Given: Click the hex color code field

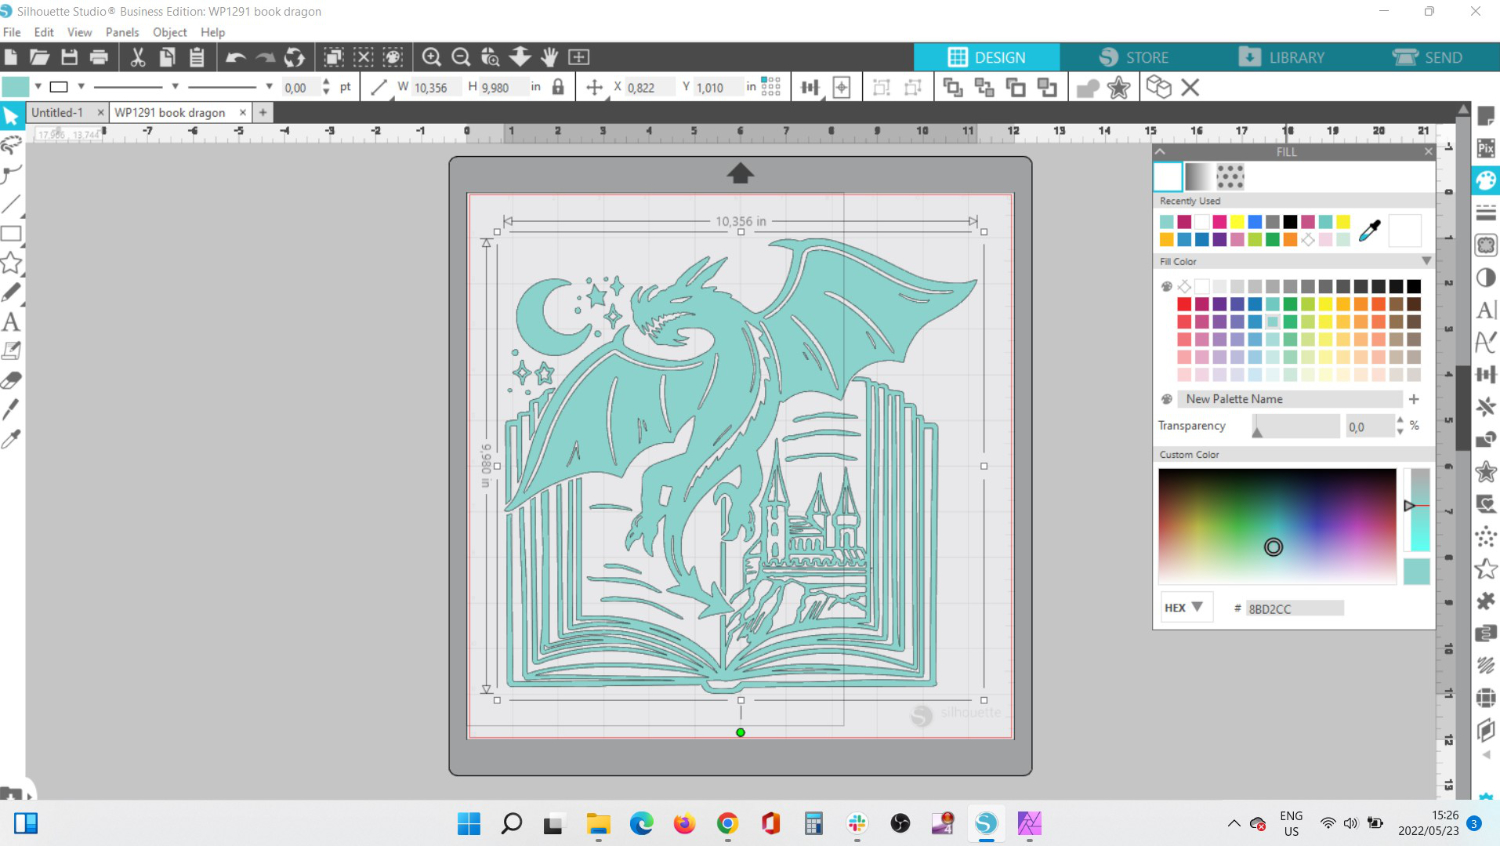Looking at the screenshot, I should [x=1295, y=608].
